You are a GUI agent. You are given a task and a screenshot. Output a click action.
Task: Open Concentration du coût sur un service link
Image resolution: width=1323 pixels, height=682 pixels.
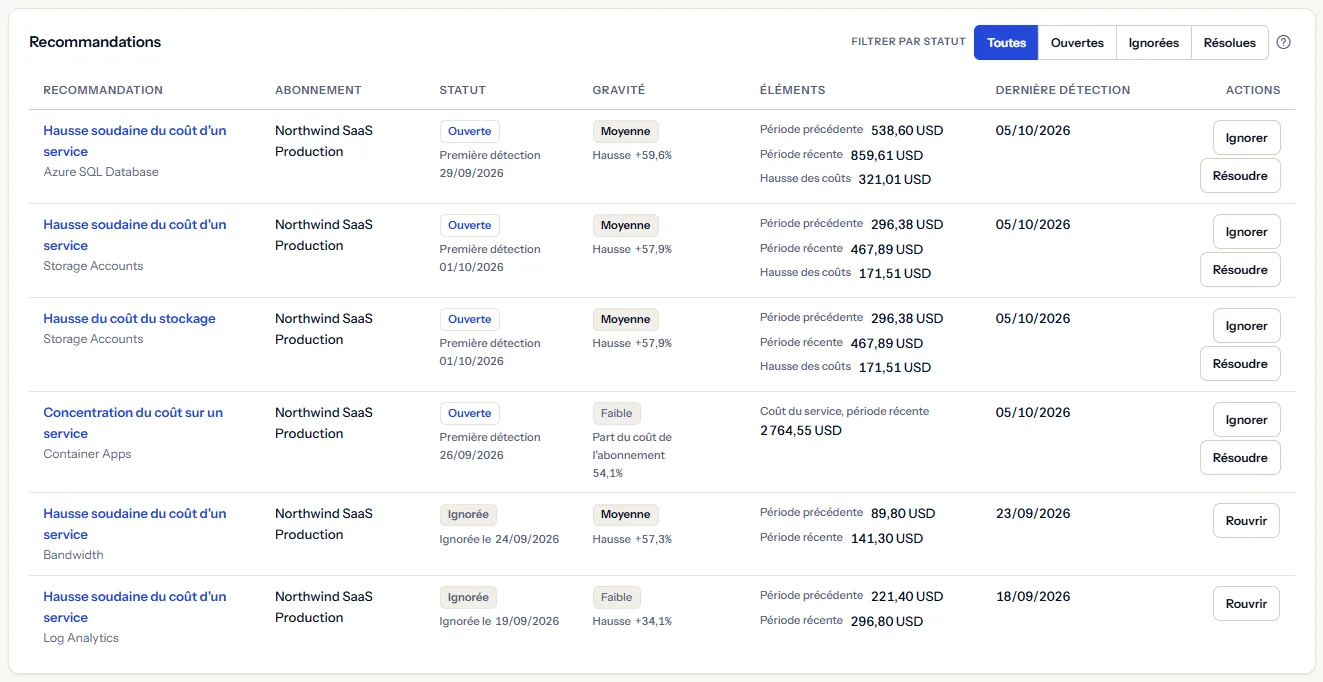(133, 423)
